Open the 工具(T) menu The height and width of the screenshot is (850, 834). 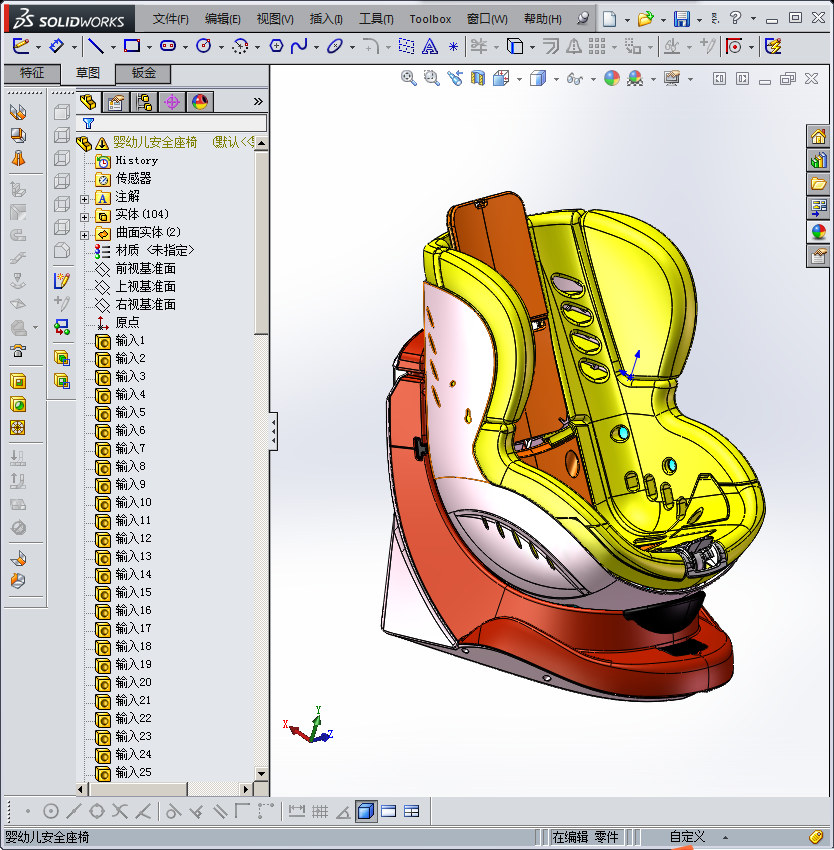pyautogui.click(x=376, y=19)
